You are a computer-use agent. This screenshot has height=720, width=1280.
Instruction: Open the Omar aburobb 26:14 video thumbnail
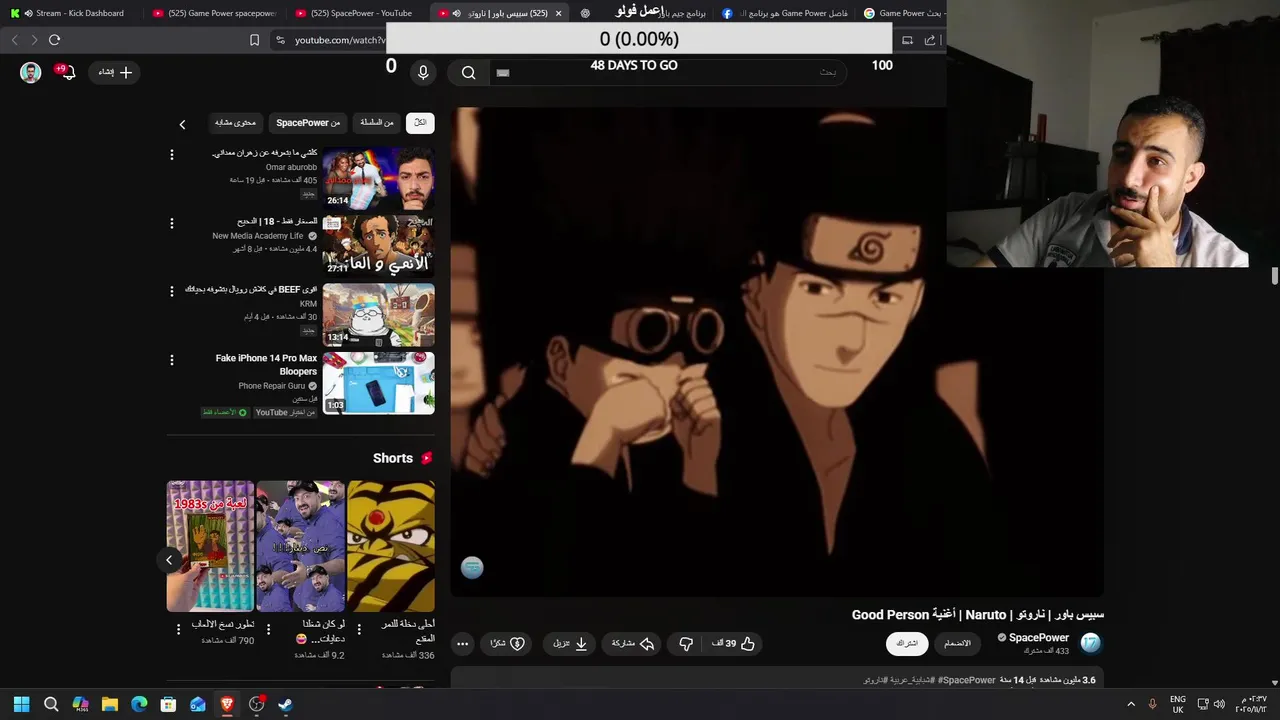378,178
